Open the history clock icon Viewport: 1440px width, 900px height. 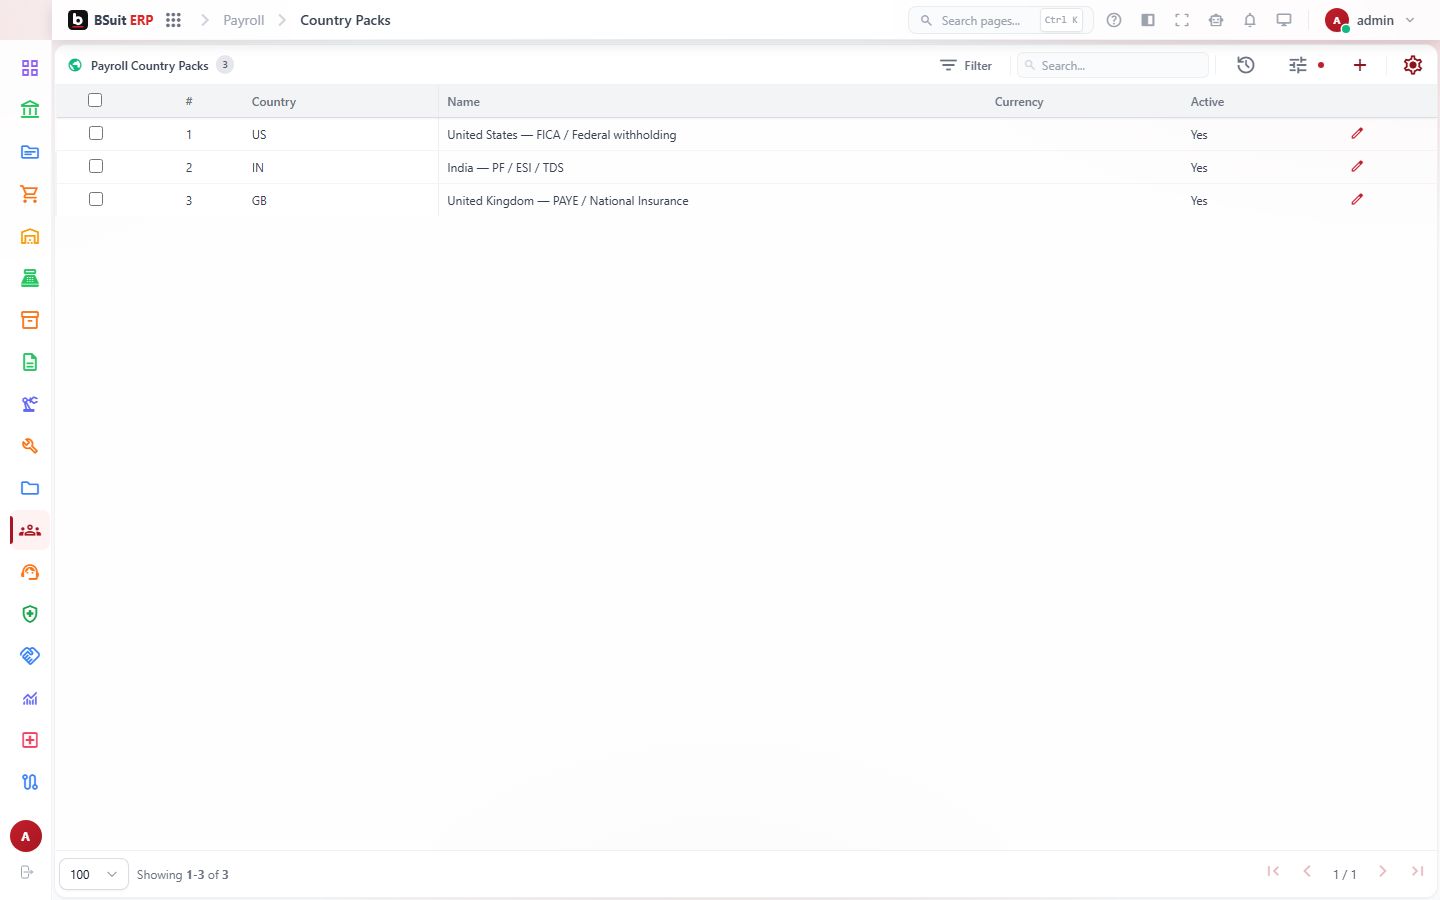click(x=1246, y=65)
